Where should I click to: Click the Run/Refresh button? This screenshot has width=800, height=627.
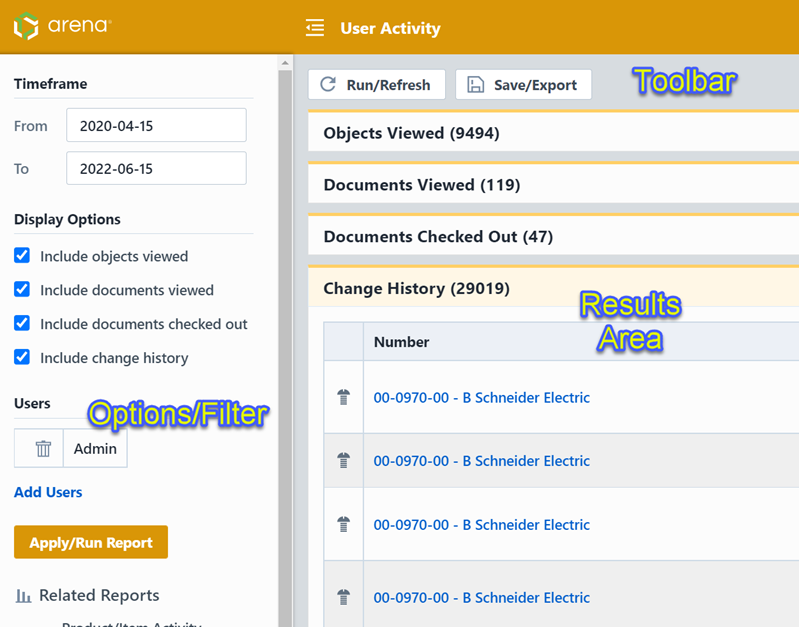[377, 85]
